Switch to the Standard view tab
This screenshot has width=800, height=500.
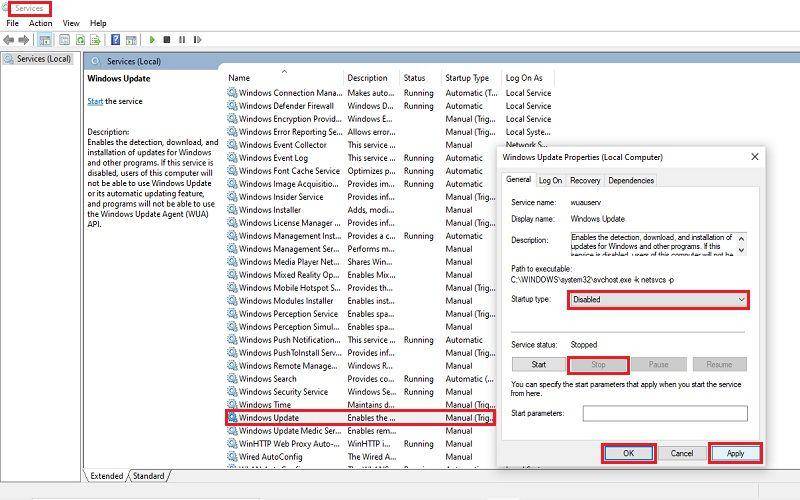148,476
